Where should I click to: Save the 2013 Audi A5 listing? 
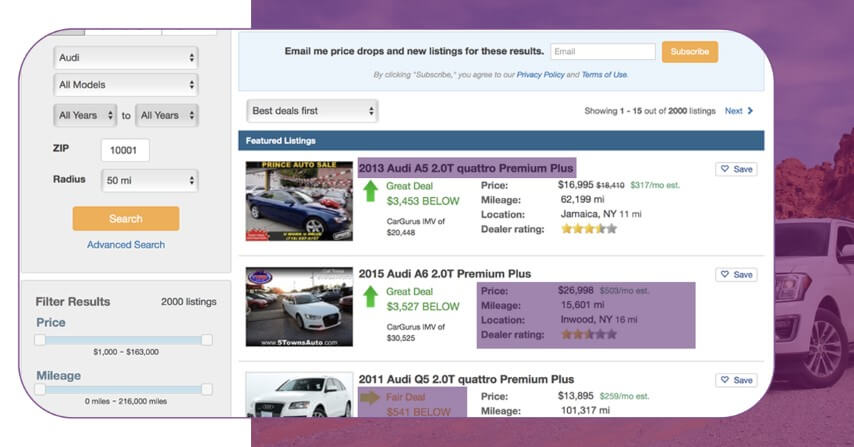[736, 169]
